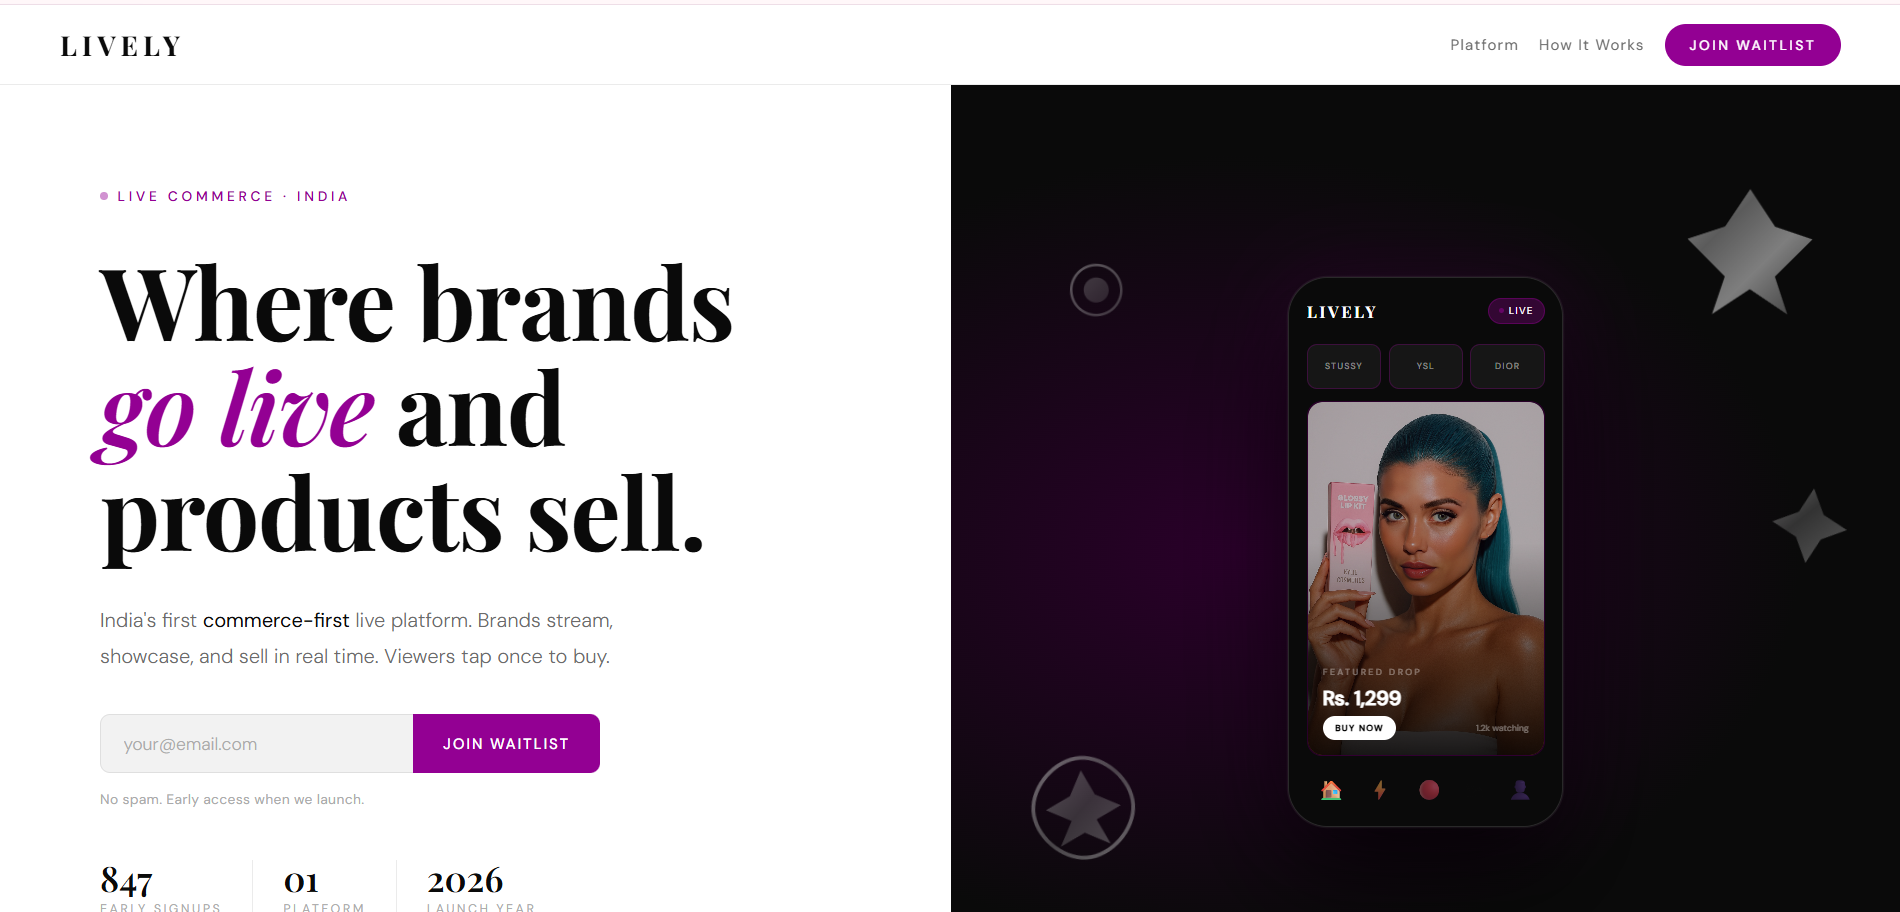The width and height of the screenshot is (1900, 912).
Task: Click the large gray star decoration
Action: [1750, 253]
